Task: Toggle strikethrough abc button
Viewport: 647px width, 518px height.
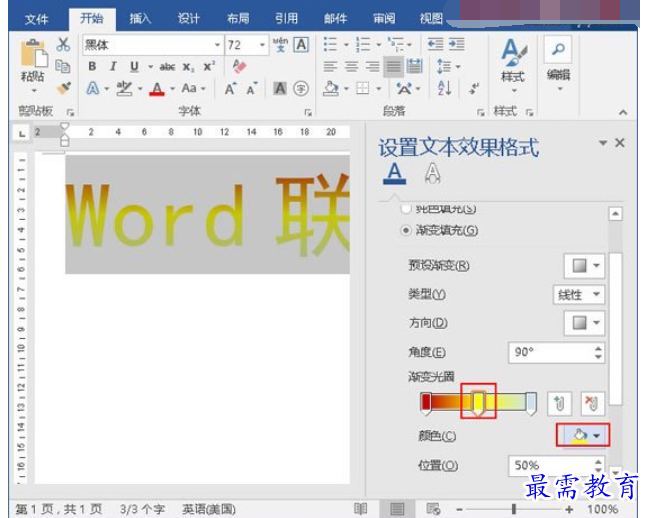Action: (x=167, y=67)
